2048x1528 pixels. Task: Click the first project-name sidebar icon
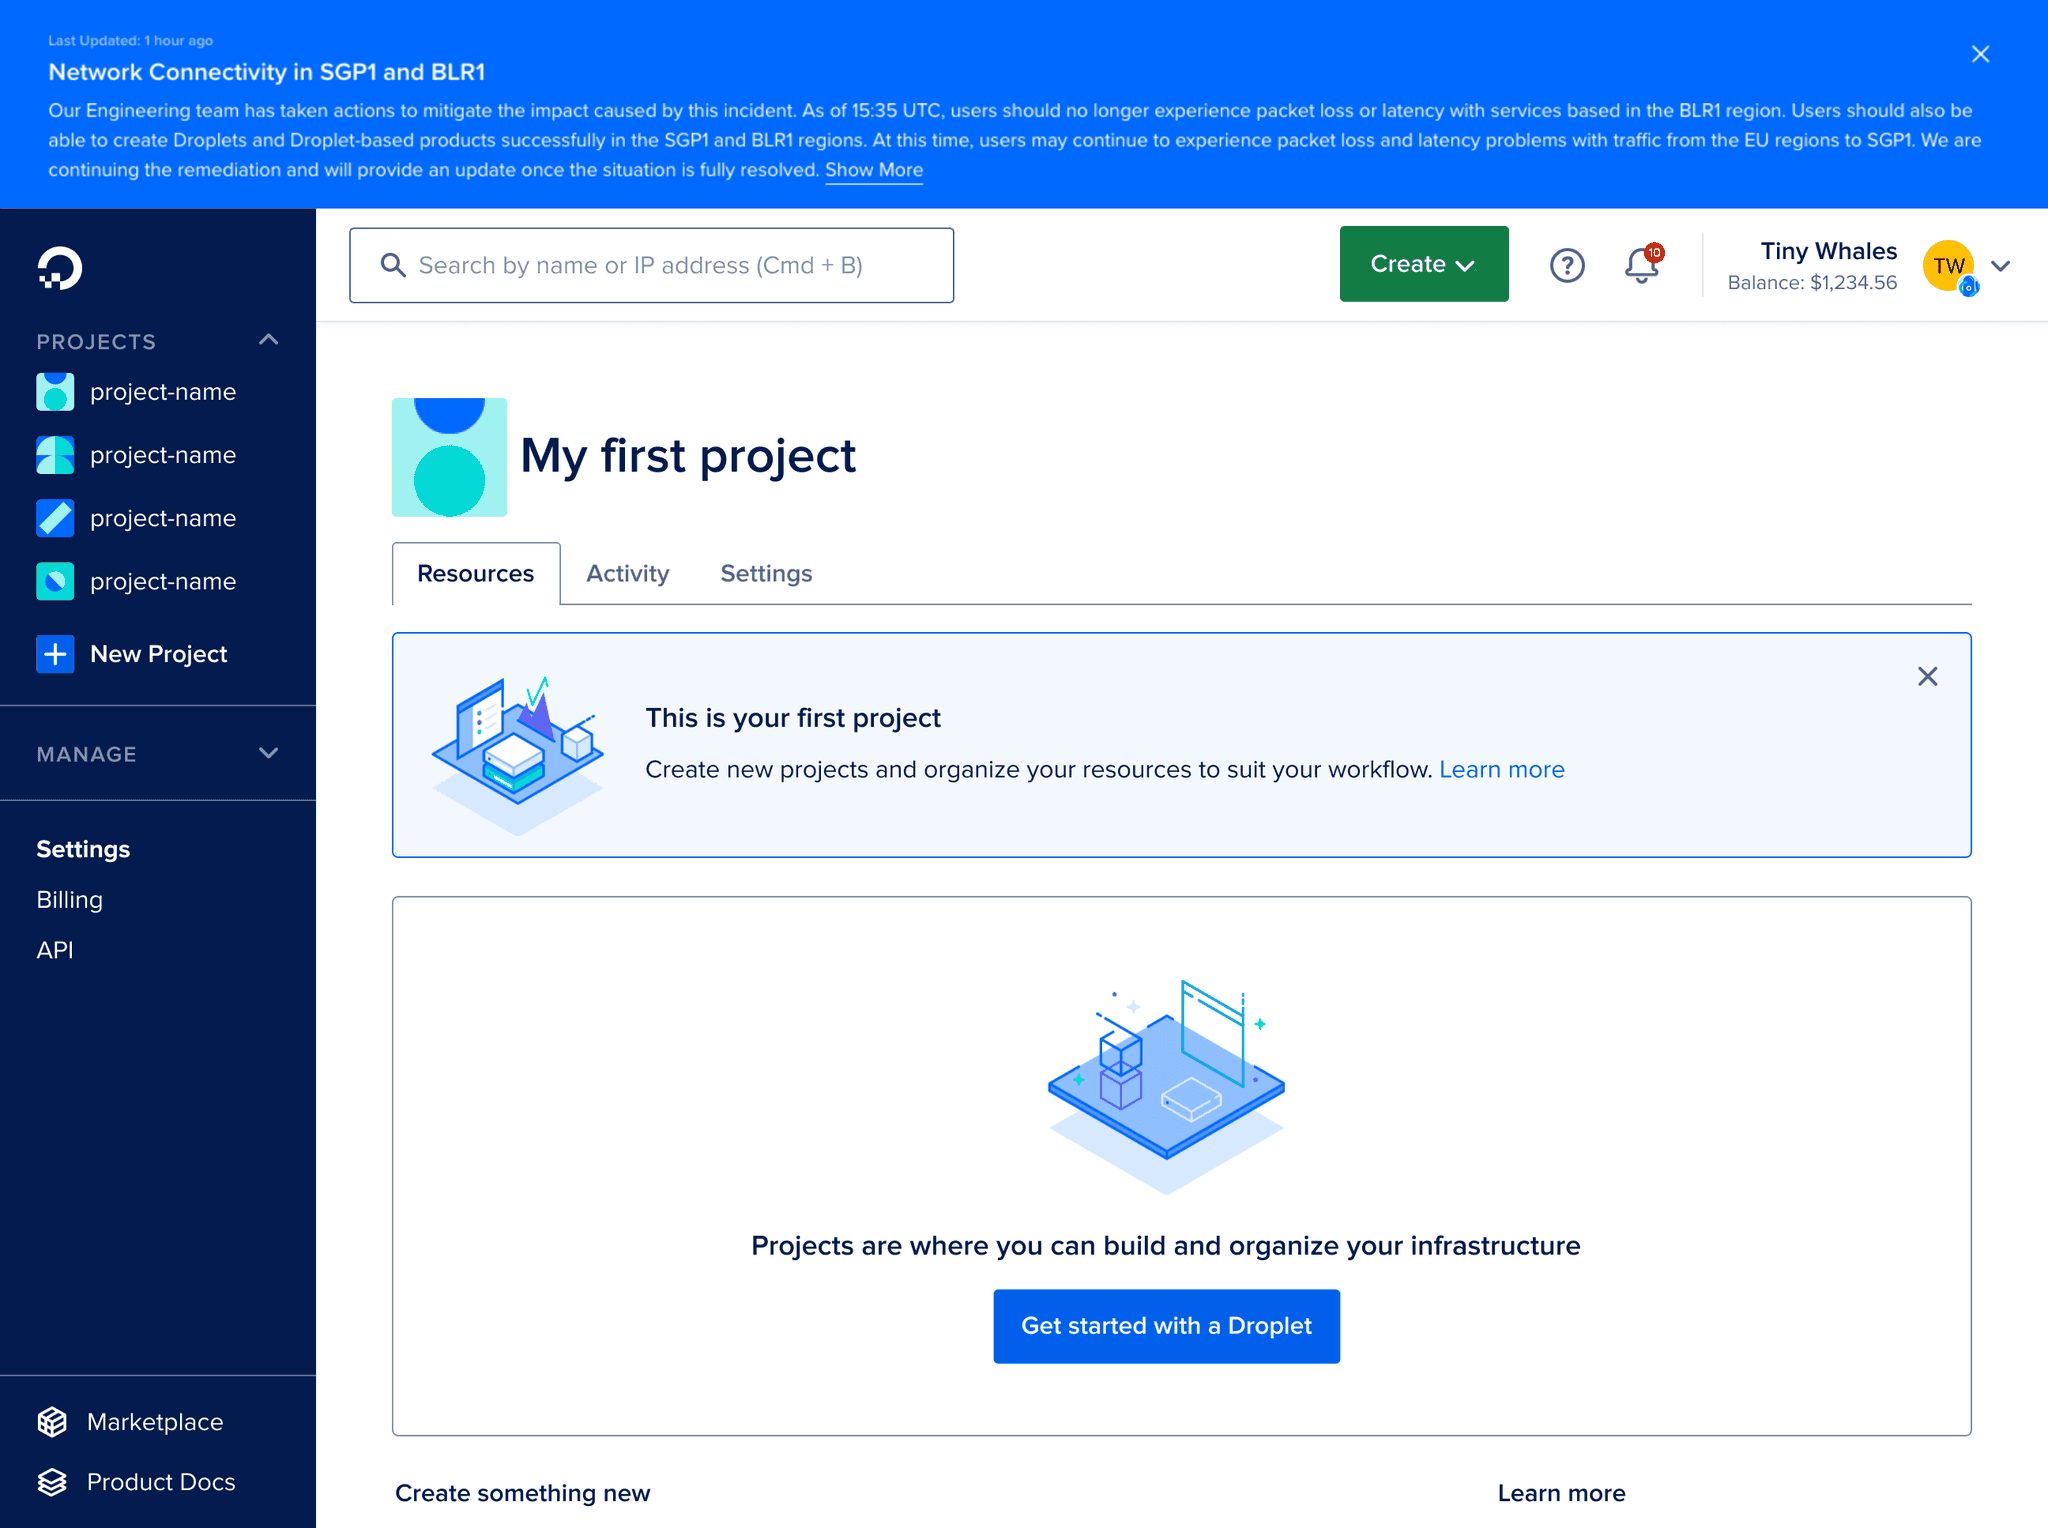coord(55,392)
